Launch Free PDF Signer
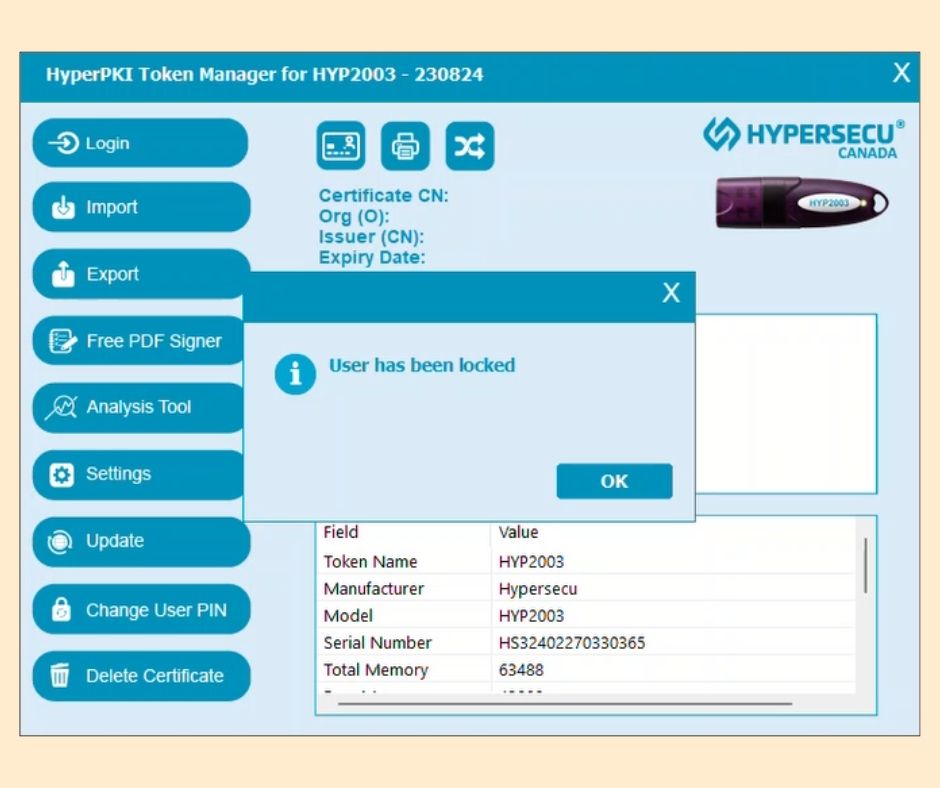The width and height of the screenshot is (940, 788). pos(138,341)
